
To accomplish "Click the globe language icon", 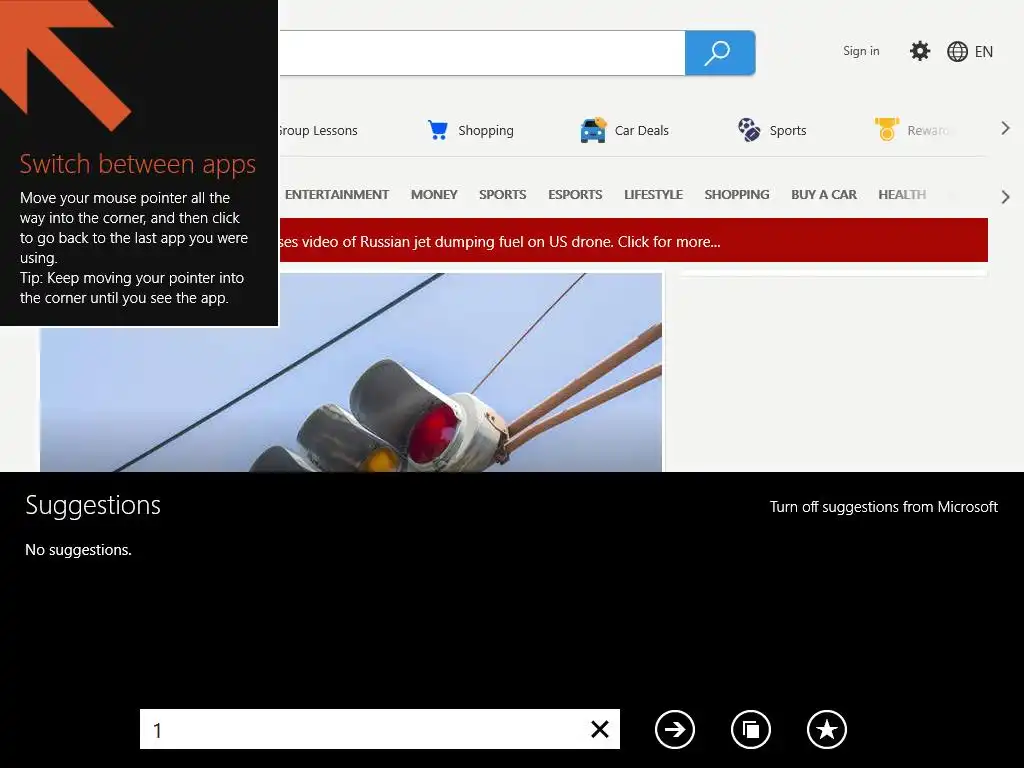I will tap(957, 52).
